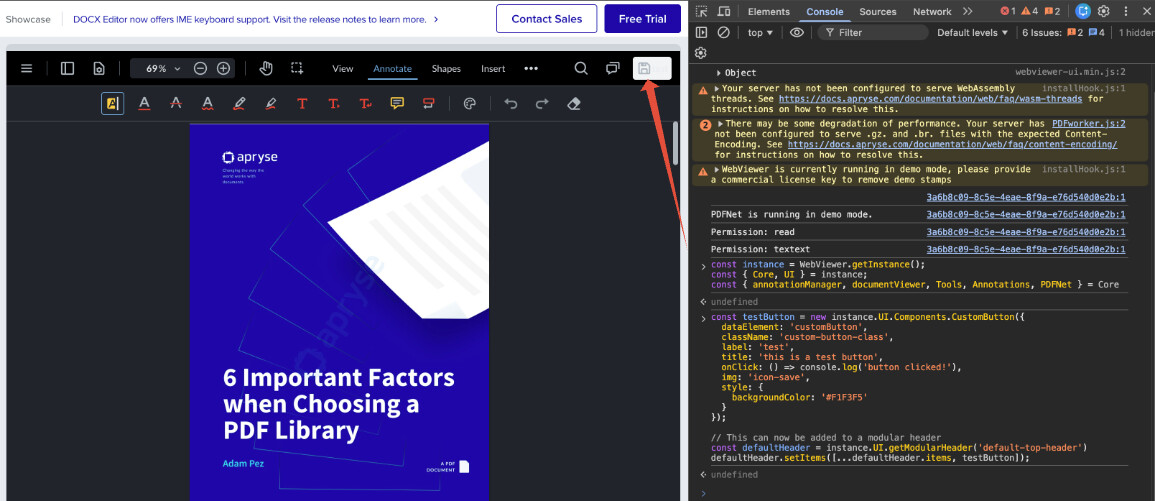Image resolution: width=1155 pixels, height=501 pixels.
Task: Expand the Default levels dropdown
Action: tap(972, 32)
